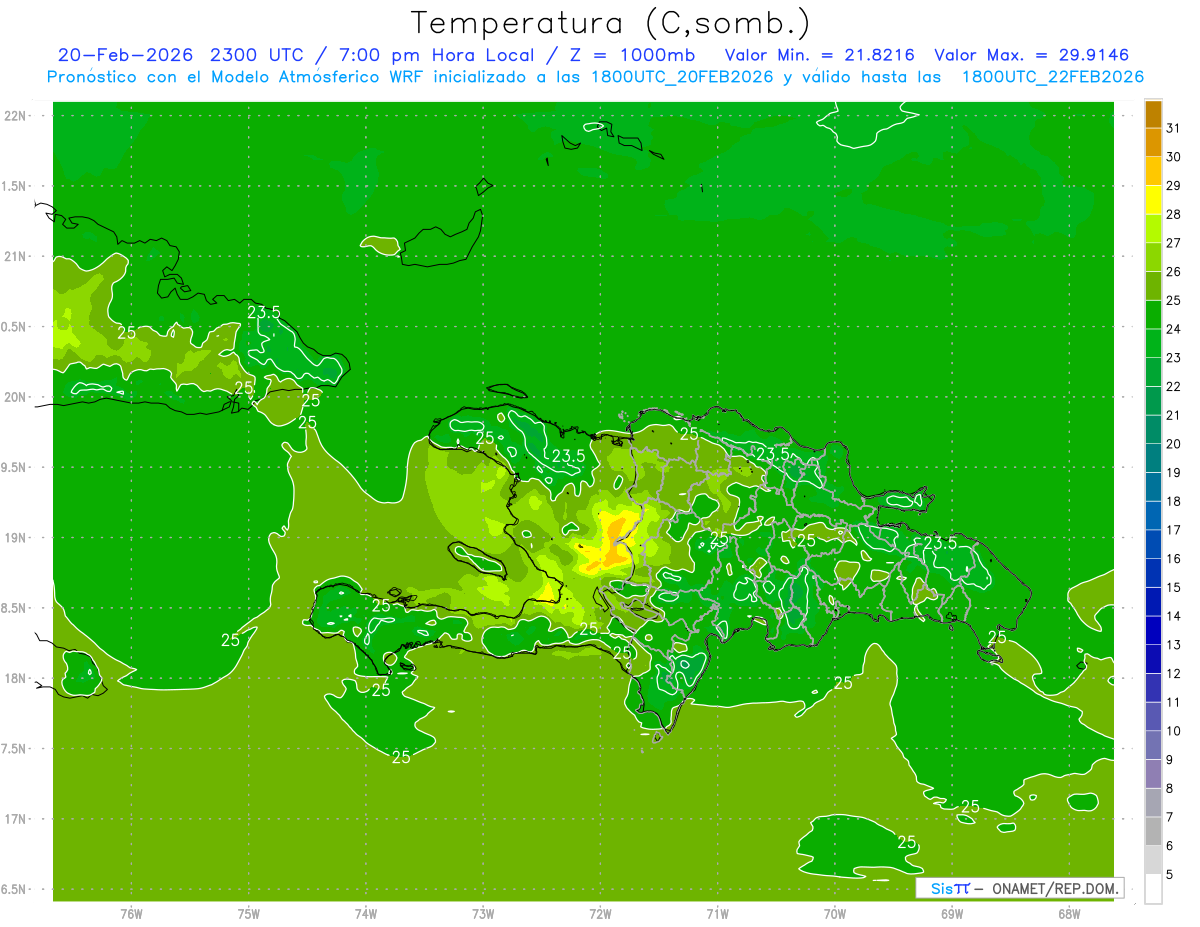
Task: Pick legend color band between 26 and 27
Action: pos(1153,257)
